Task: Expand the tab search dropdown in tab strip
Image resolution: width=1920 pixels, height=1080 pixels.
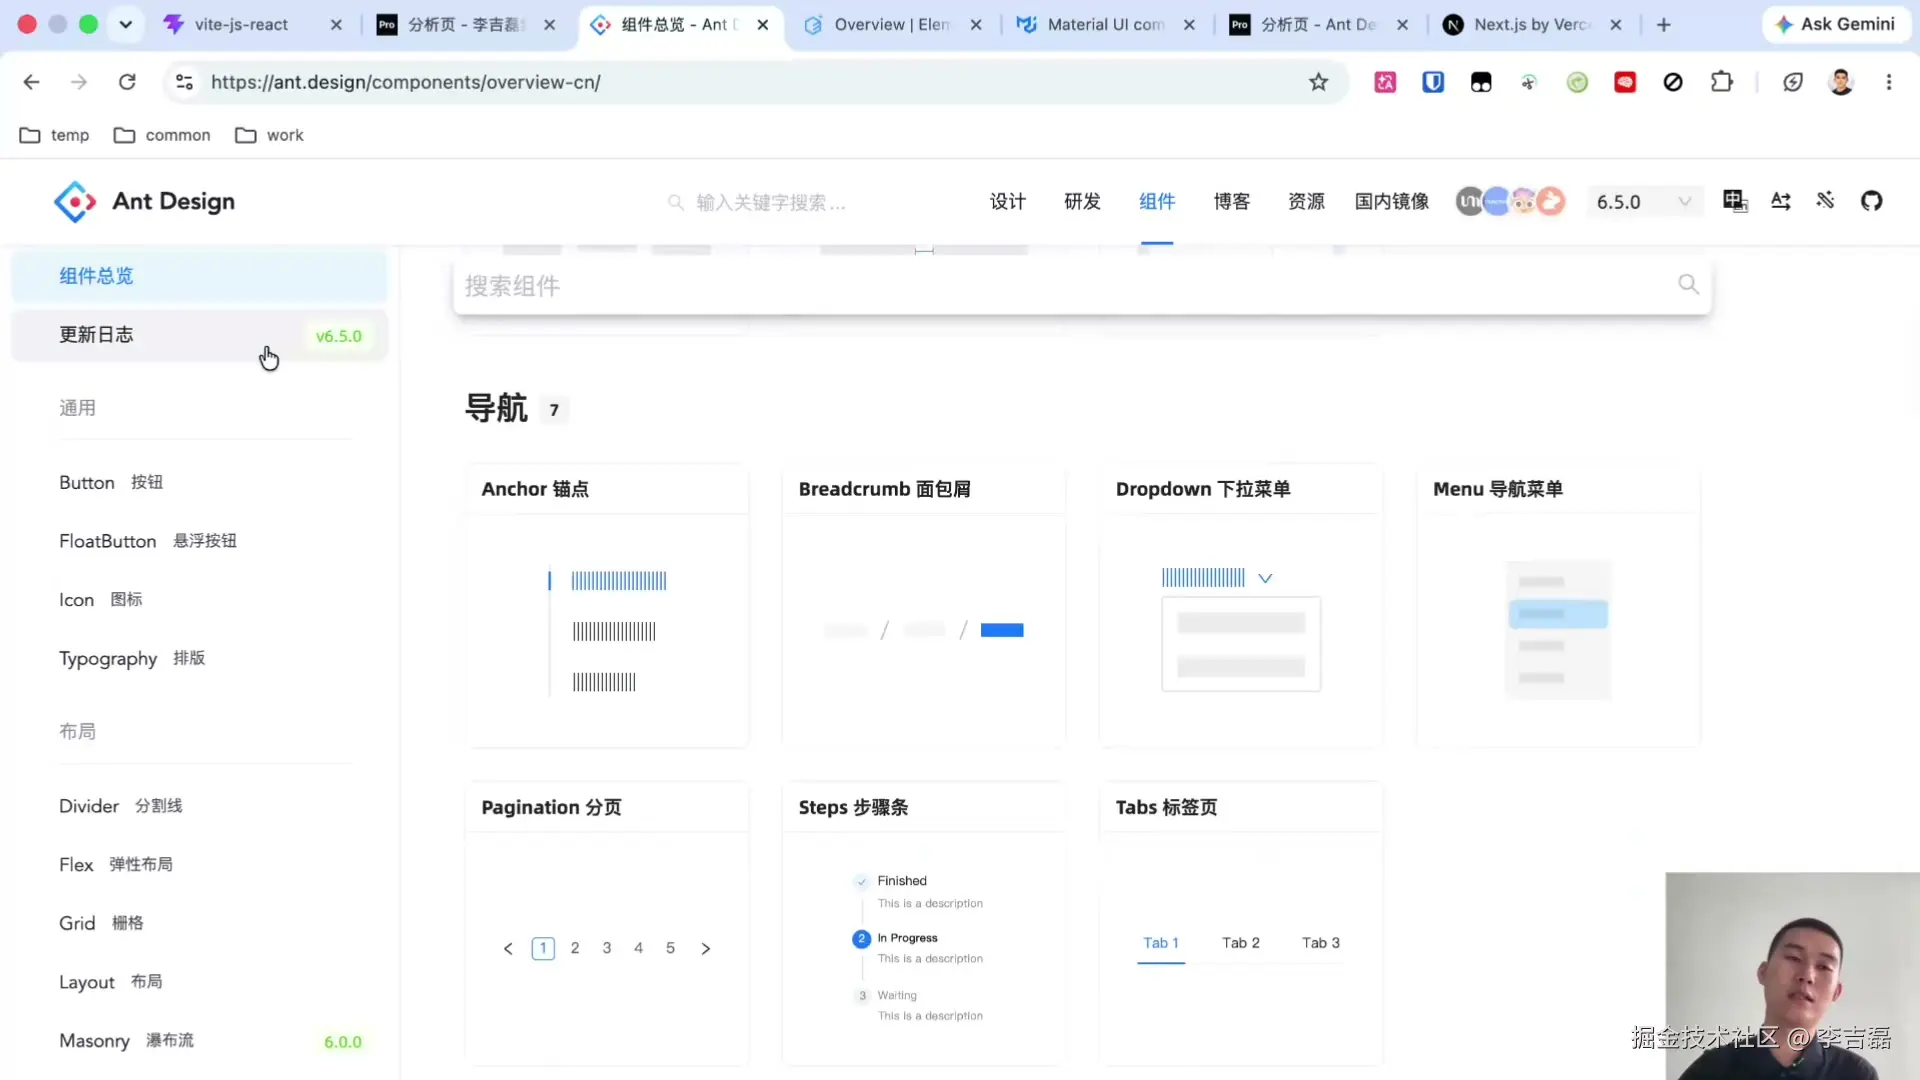Action: click(125, 25)
